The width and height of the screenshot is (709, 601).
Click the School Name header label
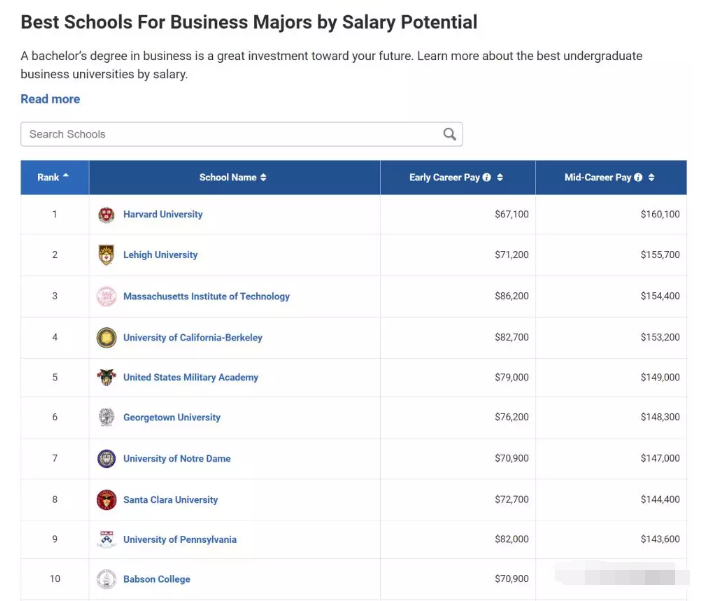point(228,177)
